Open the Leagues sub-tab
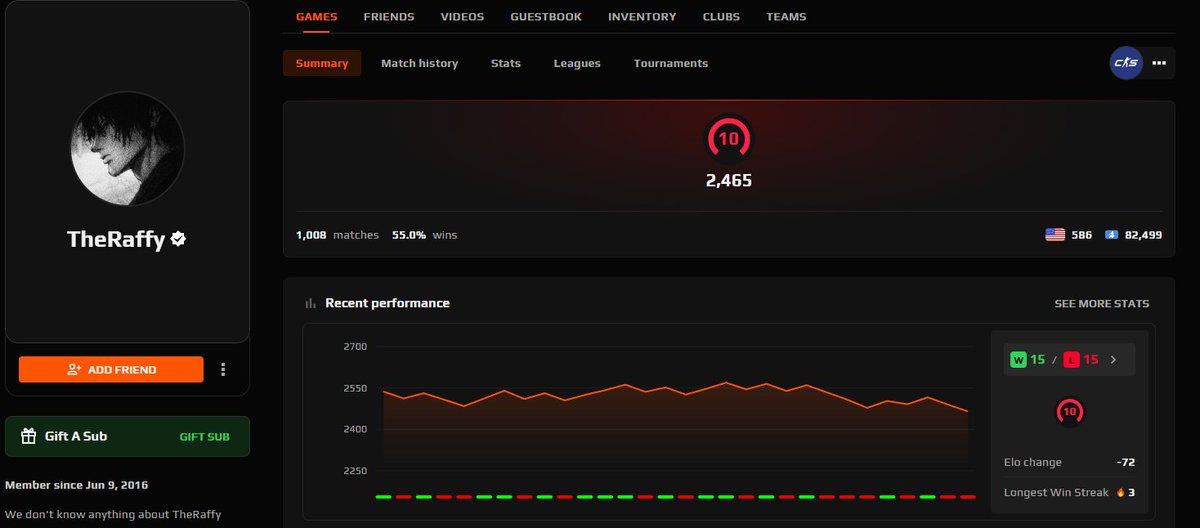 (577, 63)
